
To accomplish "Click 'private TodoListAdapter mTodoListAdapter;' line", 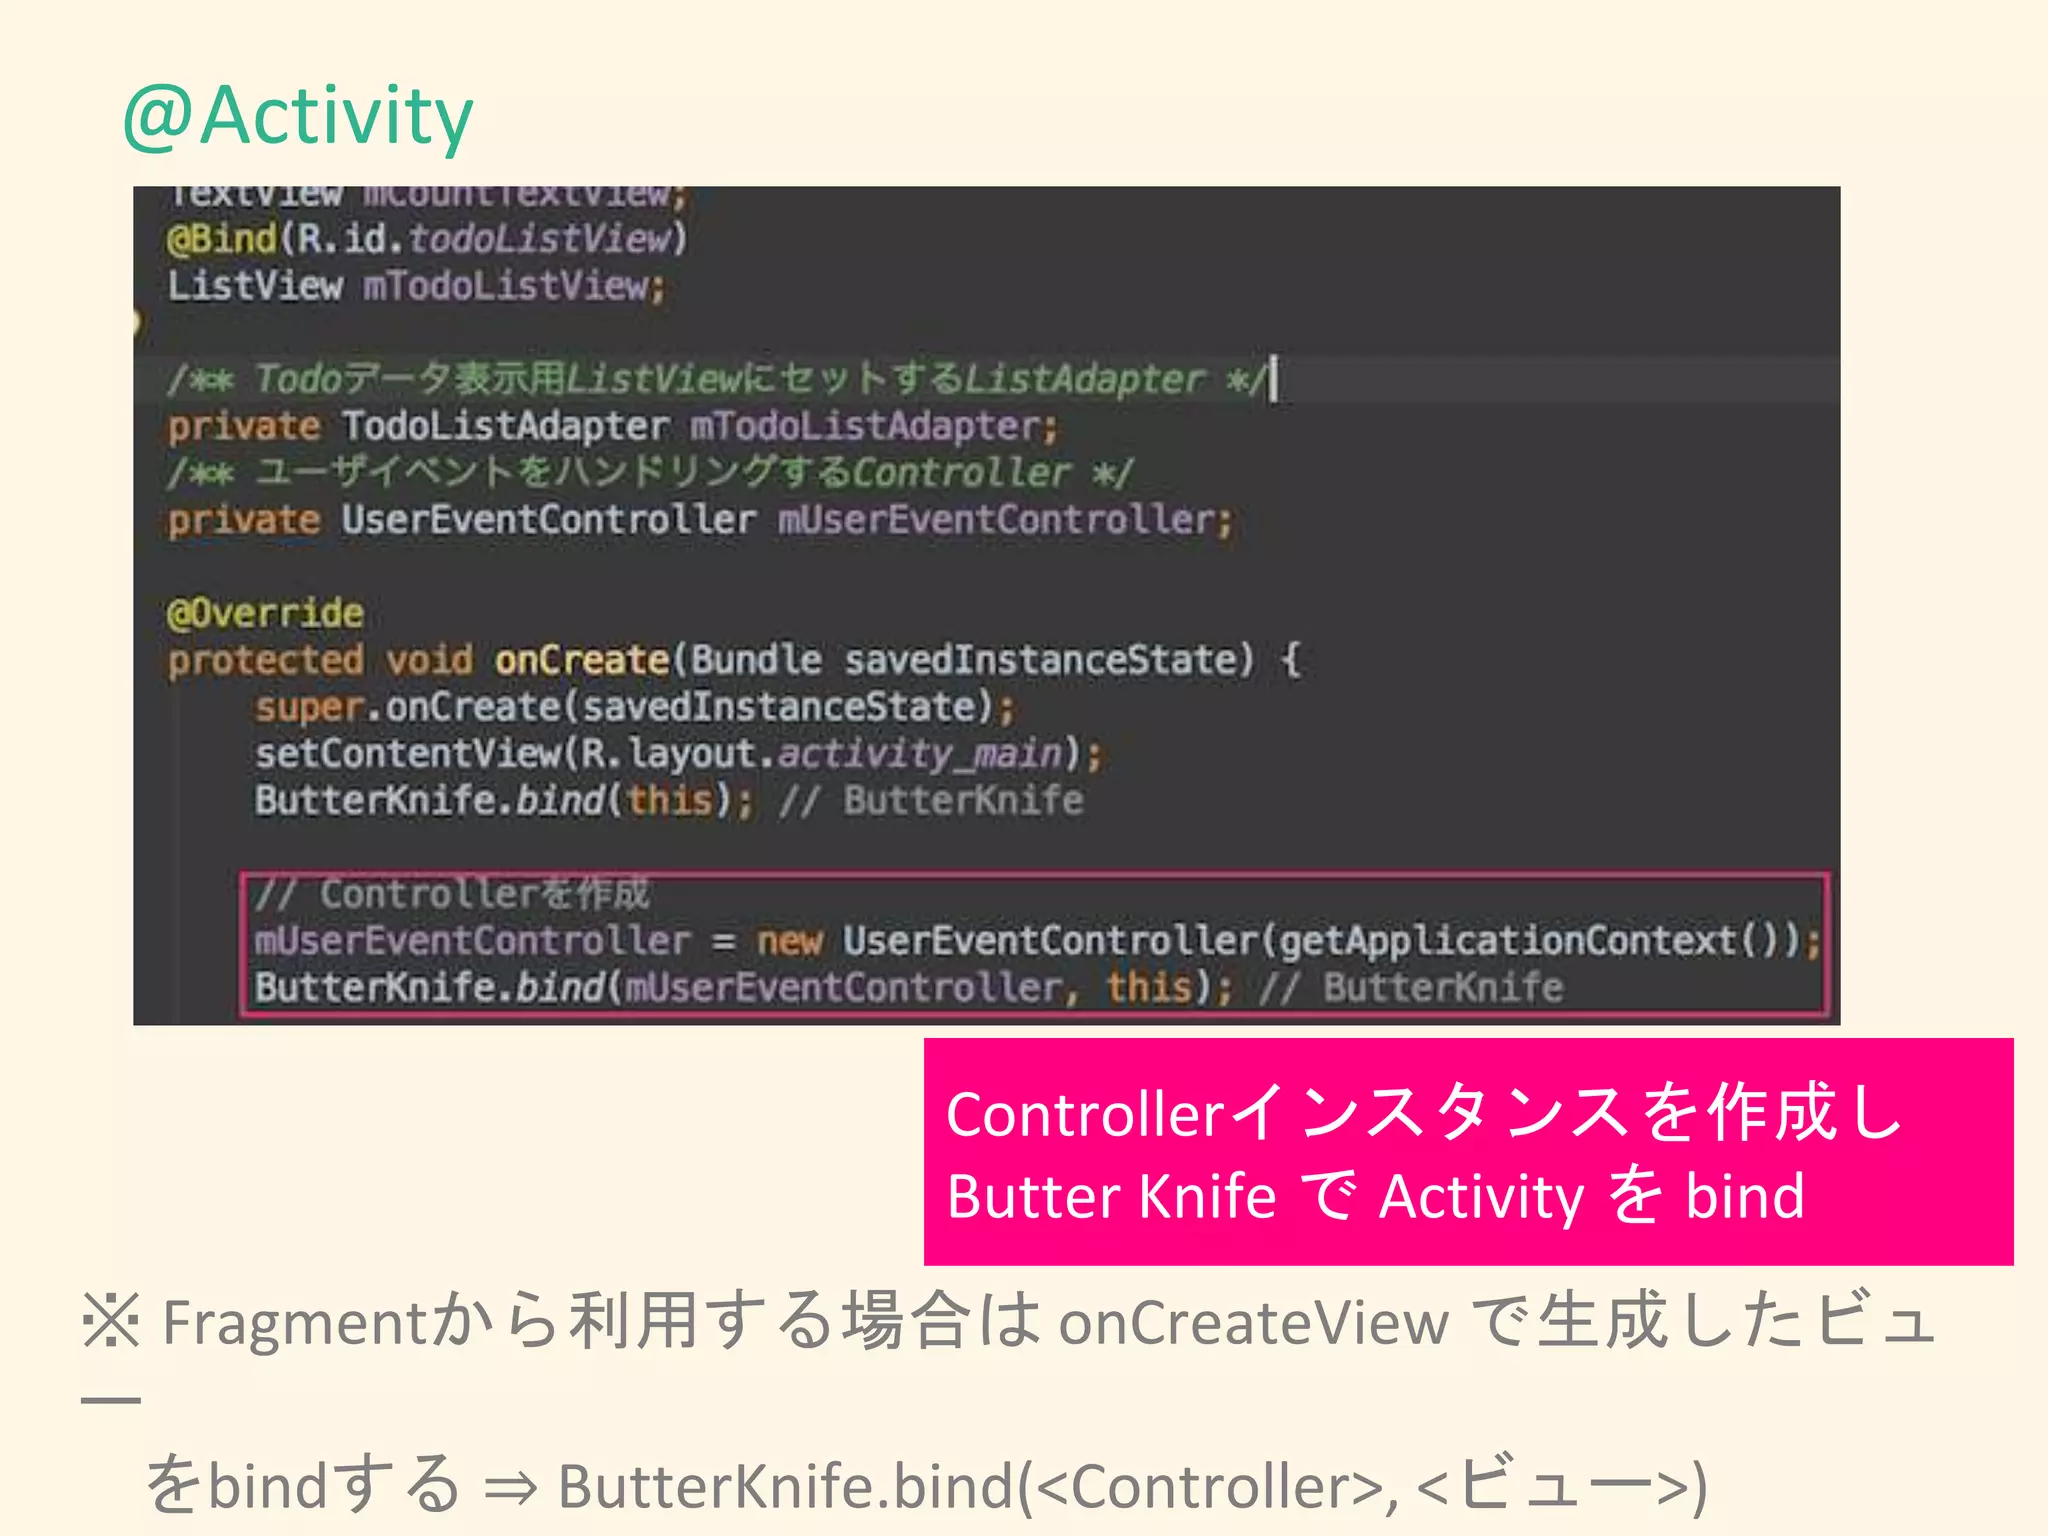I will click(x=612, y=427).
